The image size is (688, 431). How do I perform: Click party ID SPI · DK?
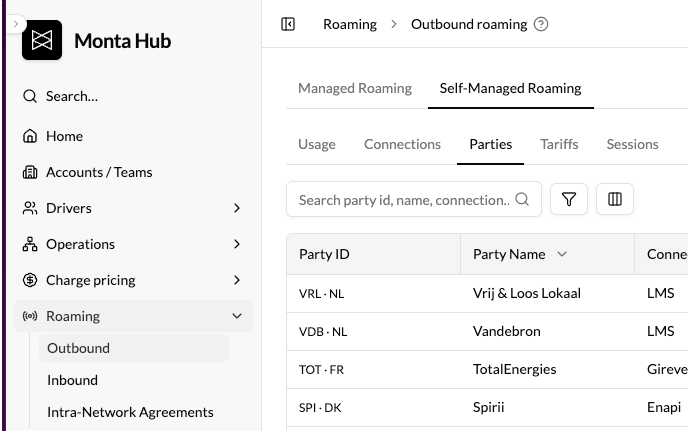[x=320, y=408]
